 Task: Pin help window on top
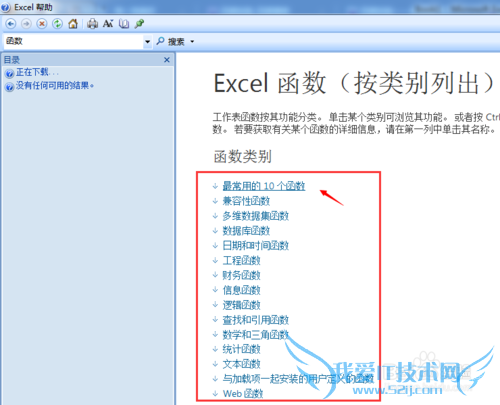[139, 24]
